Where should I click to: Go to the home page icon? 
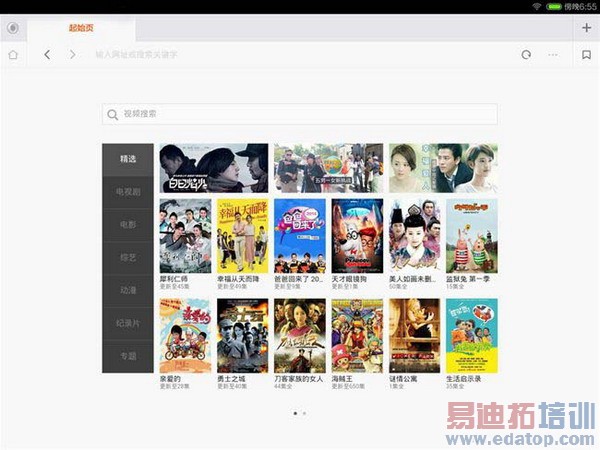(13, 55)
